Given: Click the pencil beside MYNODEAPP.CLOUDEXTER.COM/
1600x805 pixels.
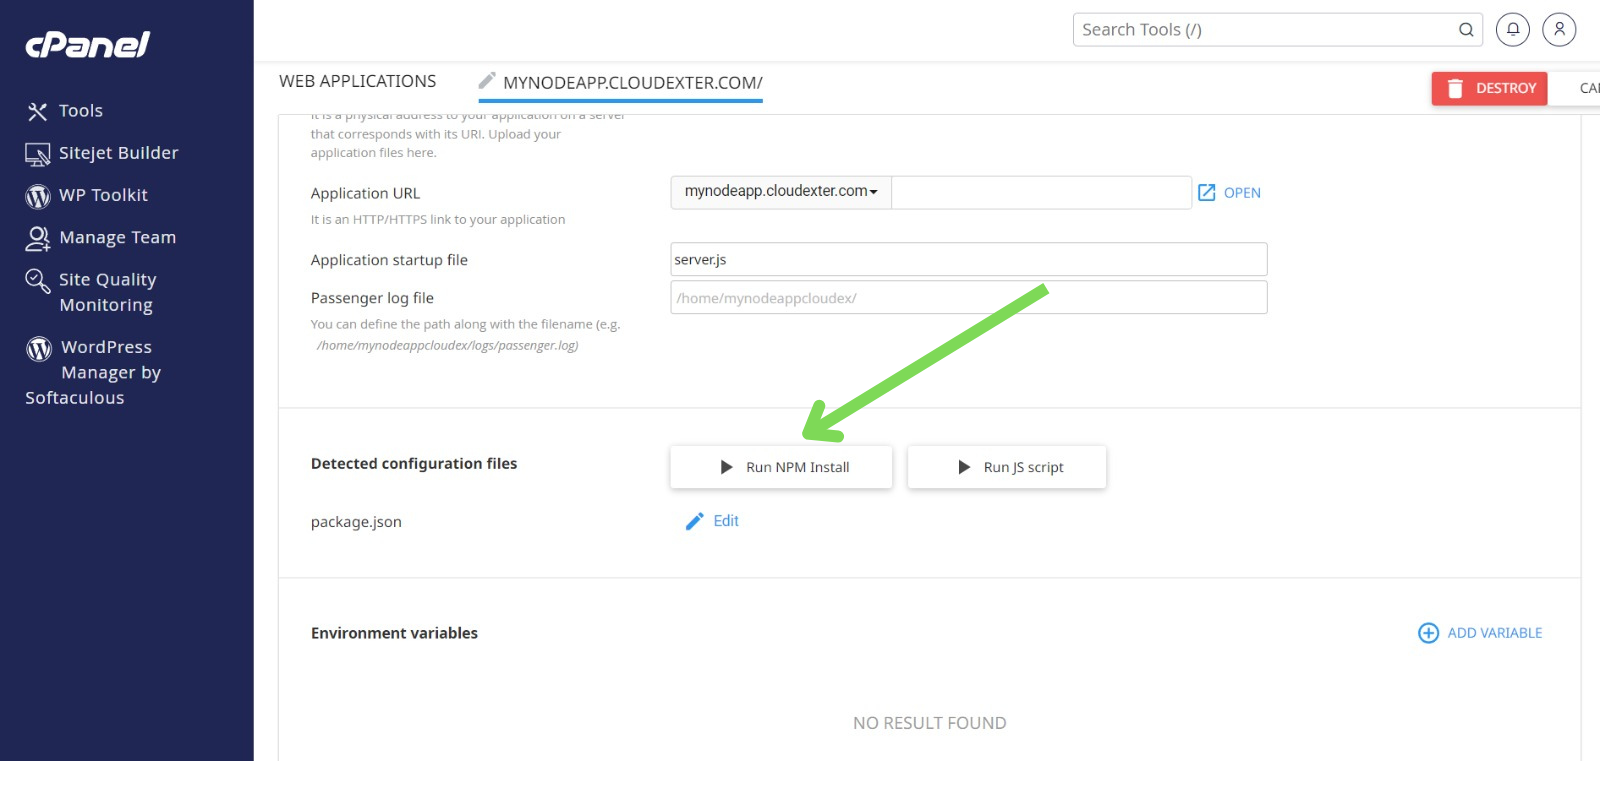Looking at the screenshot, I should 487,81.
